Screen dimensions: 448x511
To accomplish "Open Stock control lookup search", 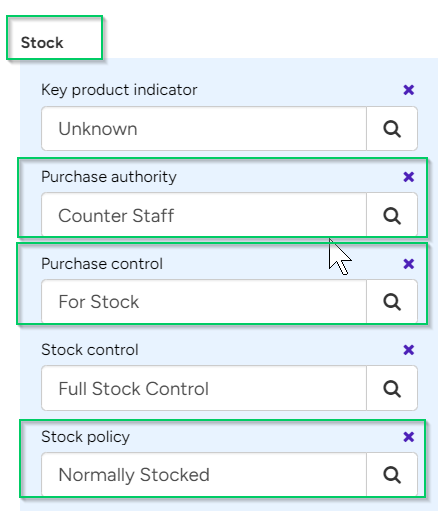I will point(392,388).
